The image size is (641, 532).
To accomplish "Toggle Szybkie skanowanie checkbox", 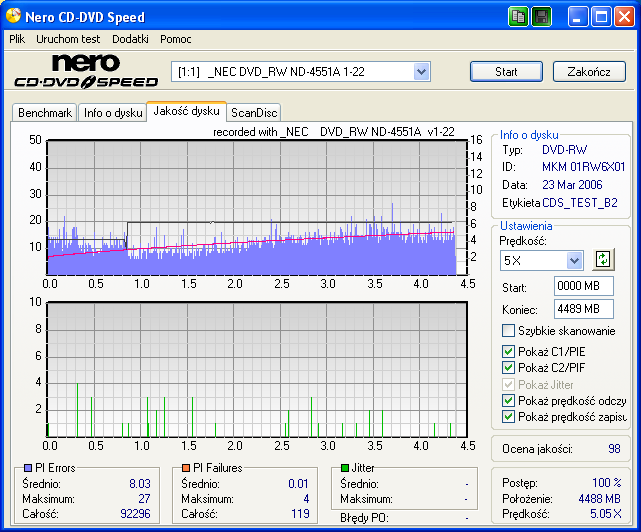I will [508, 330].
